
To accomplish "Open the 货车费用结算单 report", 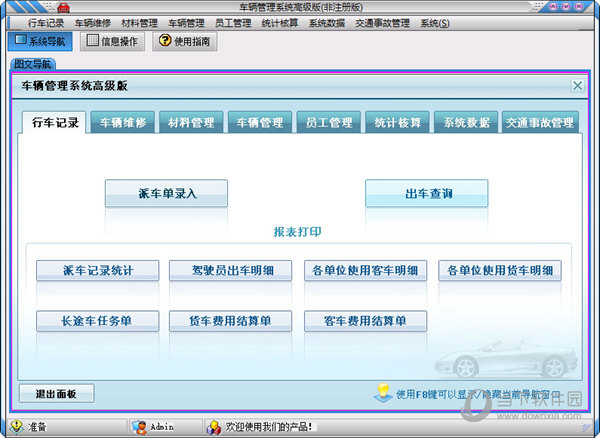I will tap(230, 321).
